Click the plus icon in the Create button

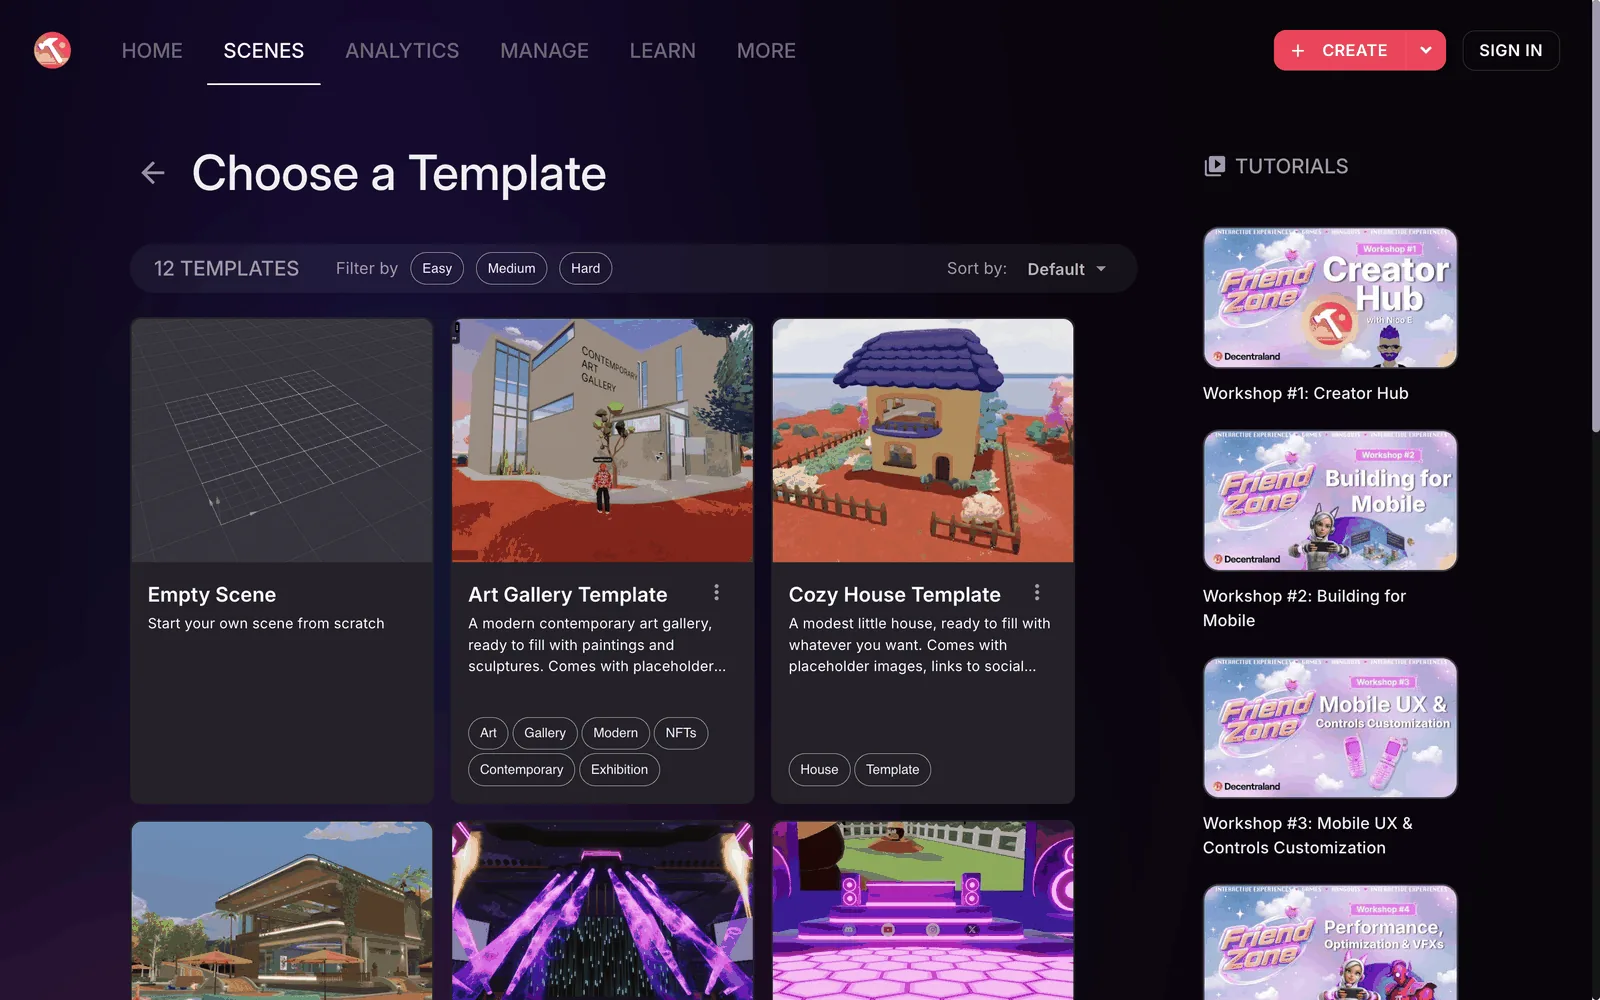(1298, 51)
